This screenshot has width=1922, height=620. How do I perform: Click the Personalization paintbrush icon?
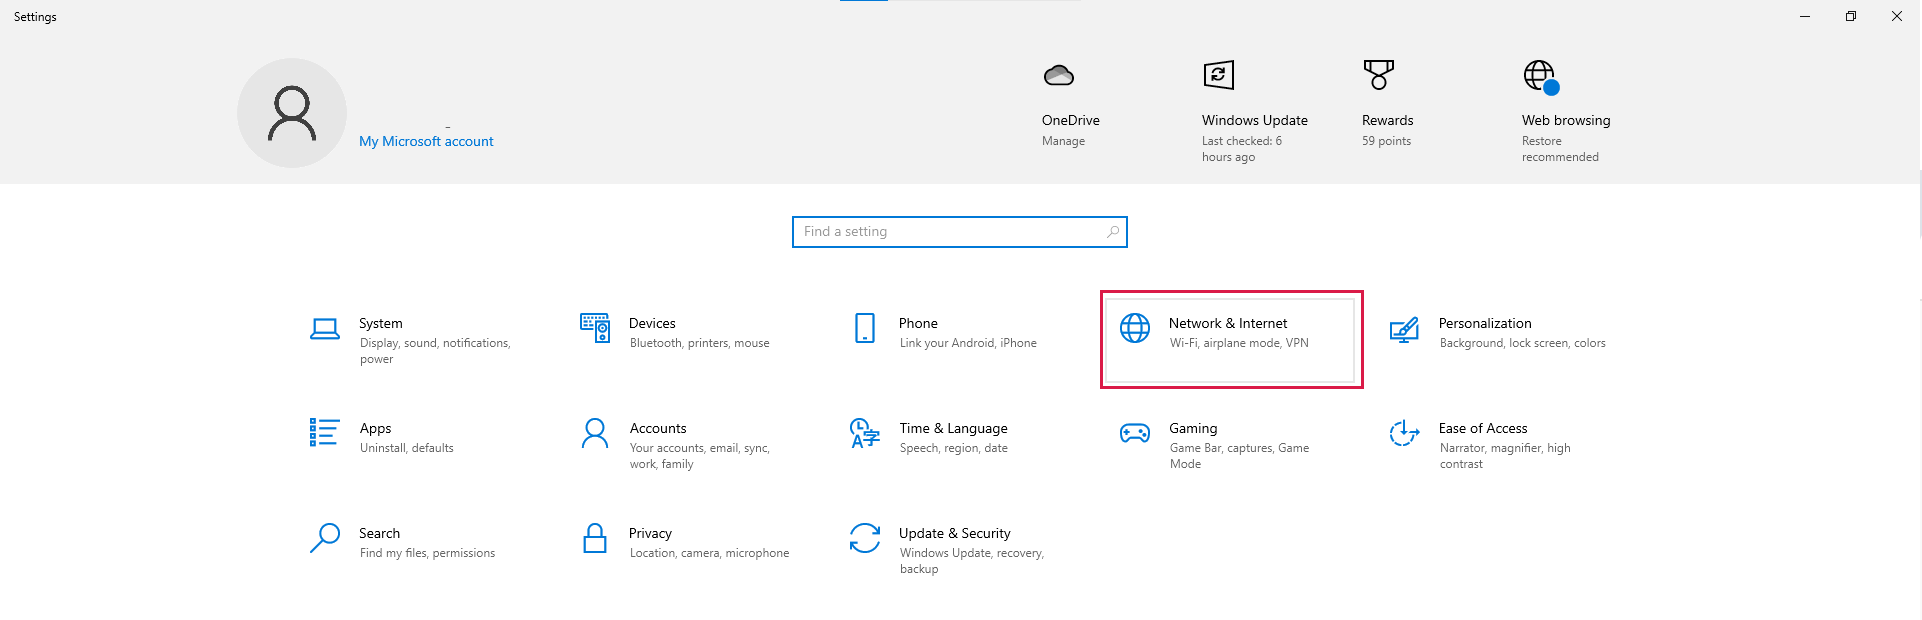[1404, 329]
